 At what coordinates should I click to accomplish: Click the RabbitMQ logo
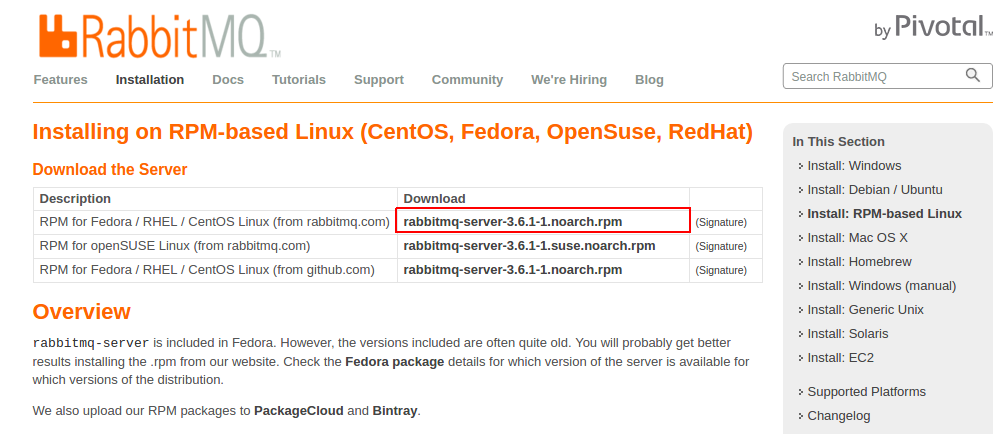click(x=159, y=36)
